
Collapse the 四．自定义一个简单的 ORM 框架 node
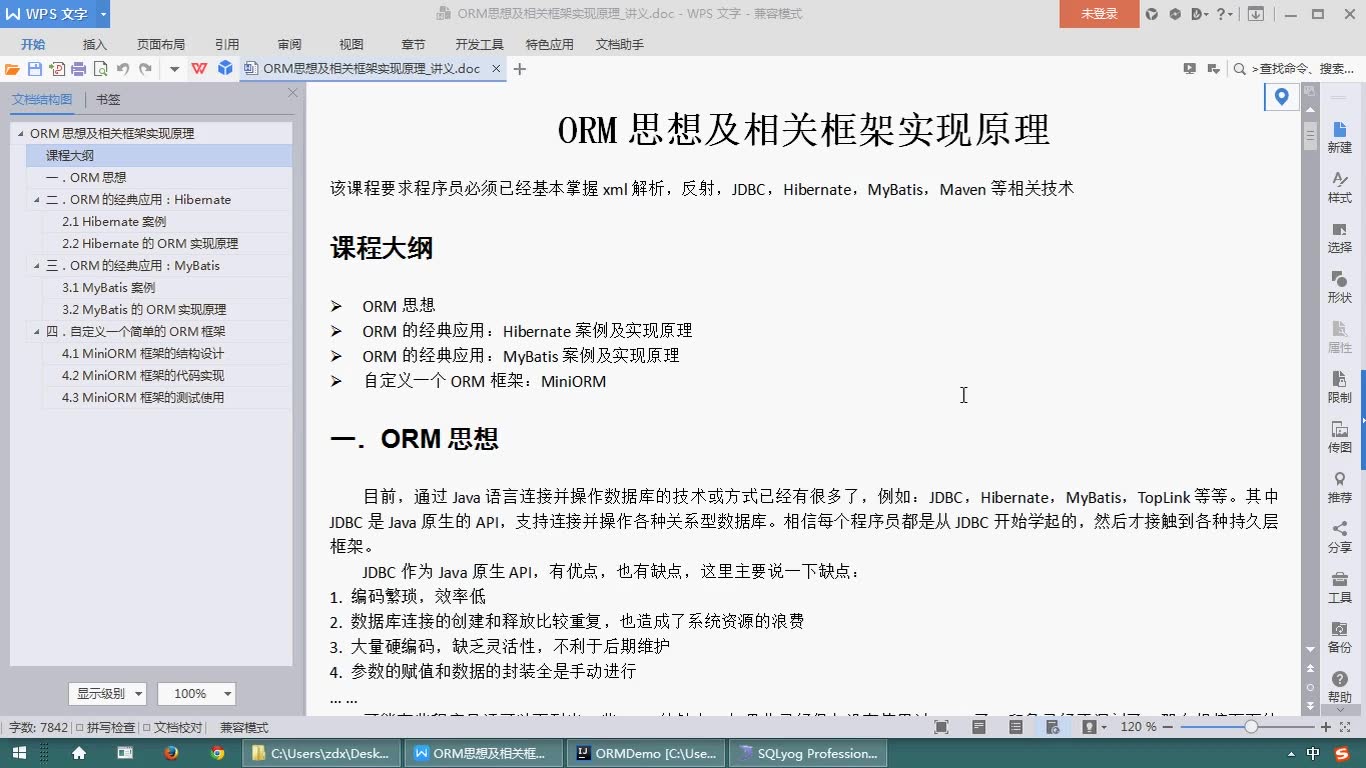[36, 332]
